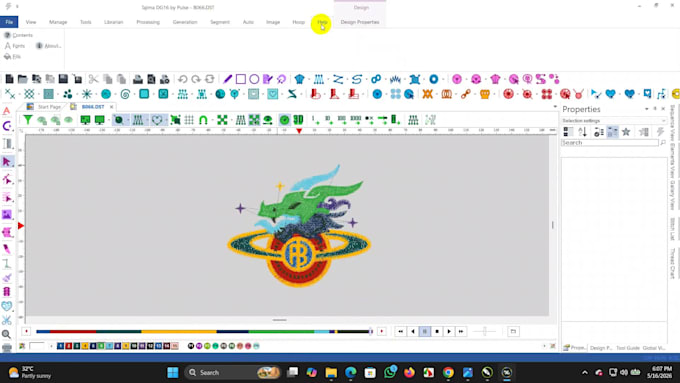Close the 8066.DST document tab

pyautogui.click(x=111, y=107)
